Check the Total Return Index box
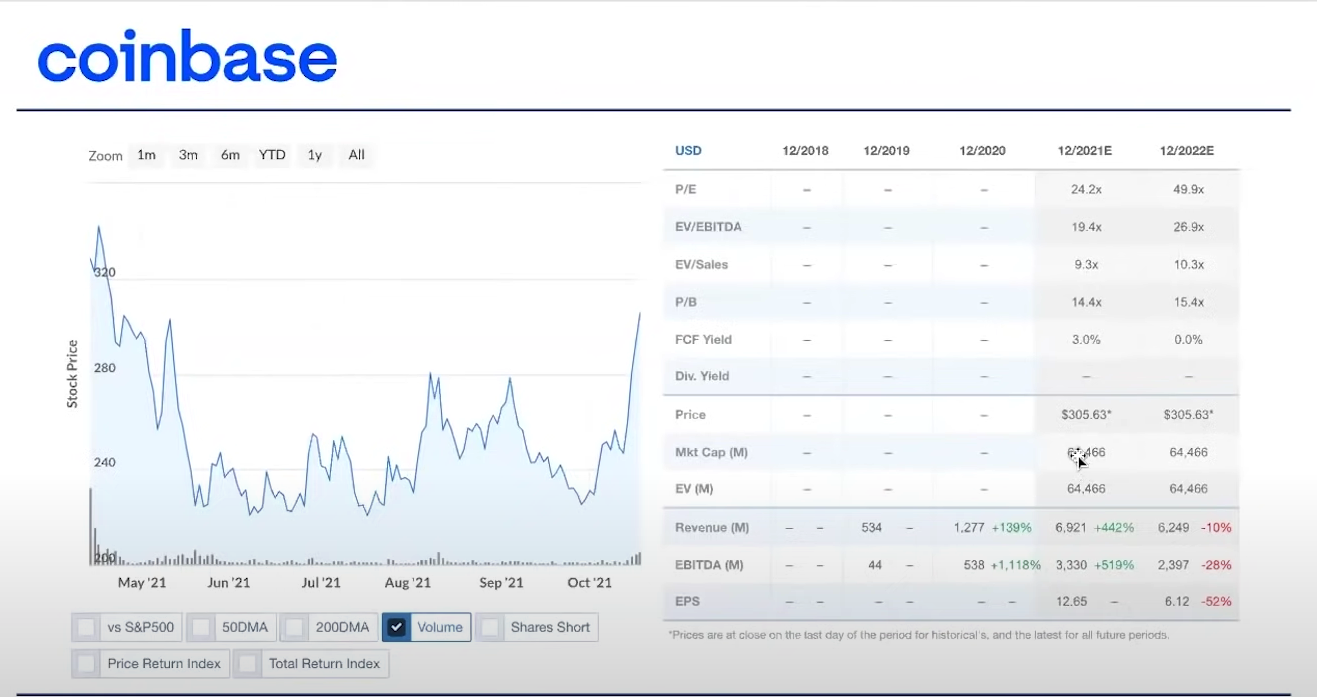Image resolution: width=1317 pixels, height=697 pixels. 248,663
